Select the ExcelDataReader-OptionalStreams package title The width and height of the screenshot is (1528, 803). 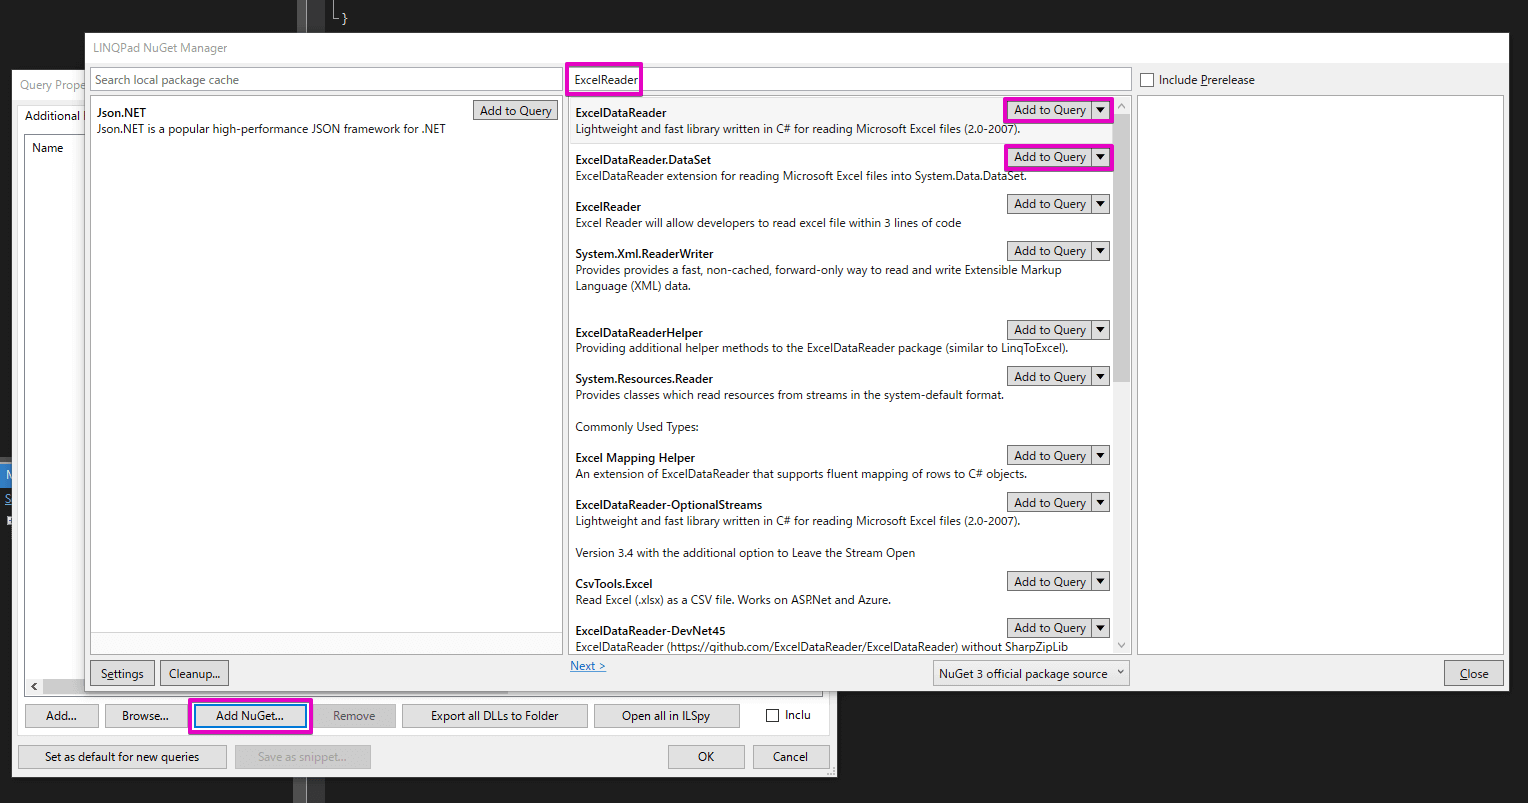(x=669, y=505)
